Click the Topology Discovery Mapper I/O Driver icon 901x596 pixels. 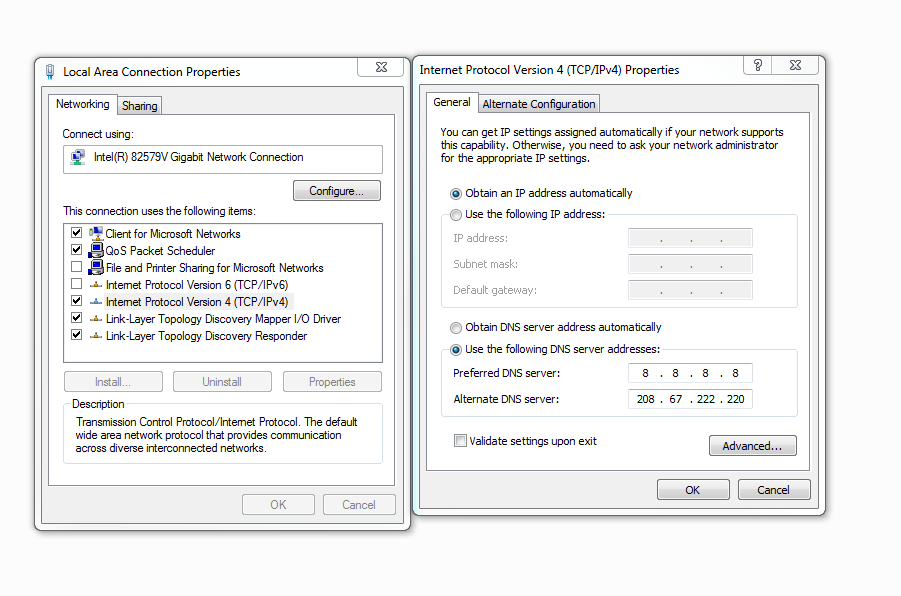point(96,319)
